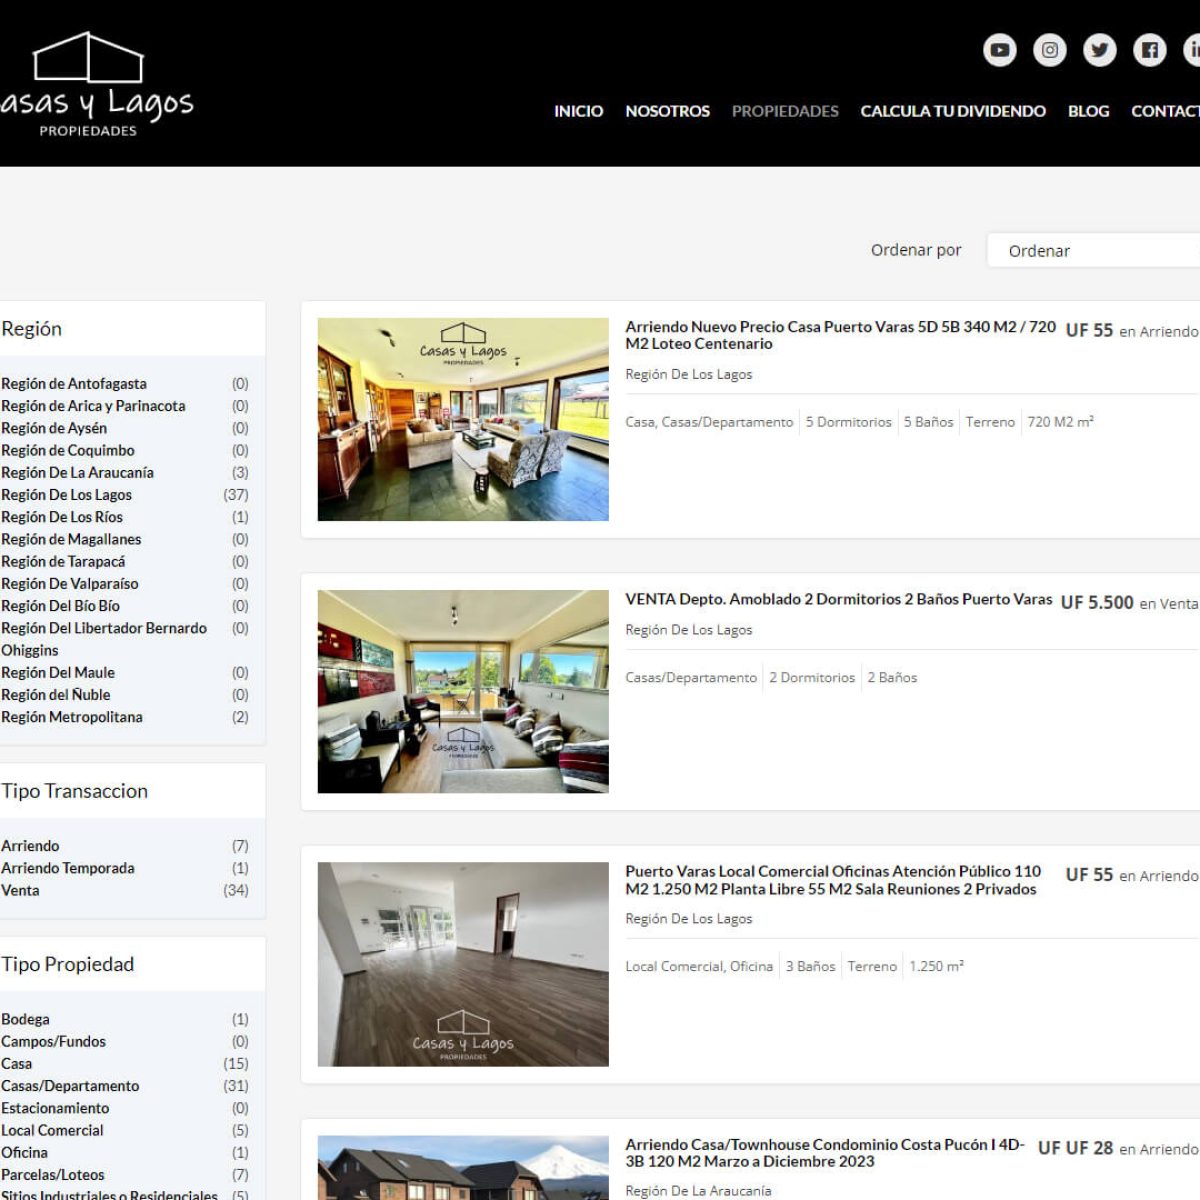Open the Local Comercial office photo
Image resolution: width=1200 pixels, height=1200 pixels.
462,964
